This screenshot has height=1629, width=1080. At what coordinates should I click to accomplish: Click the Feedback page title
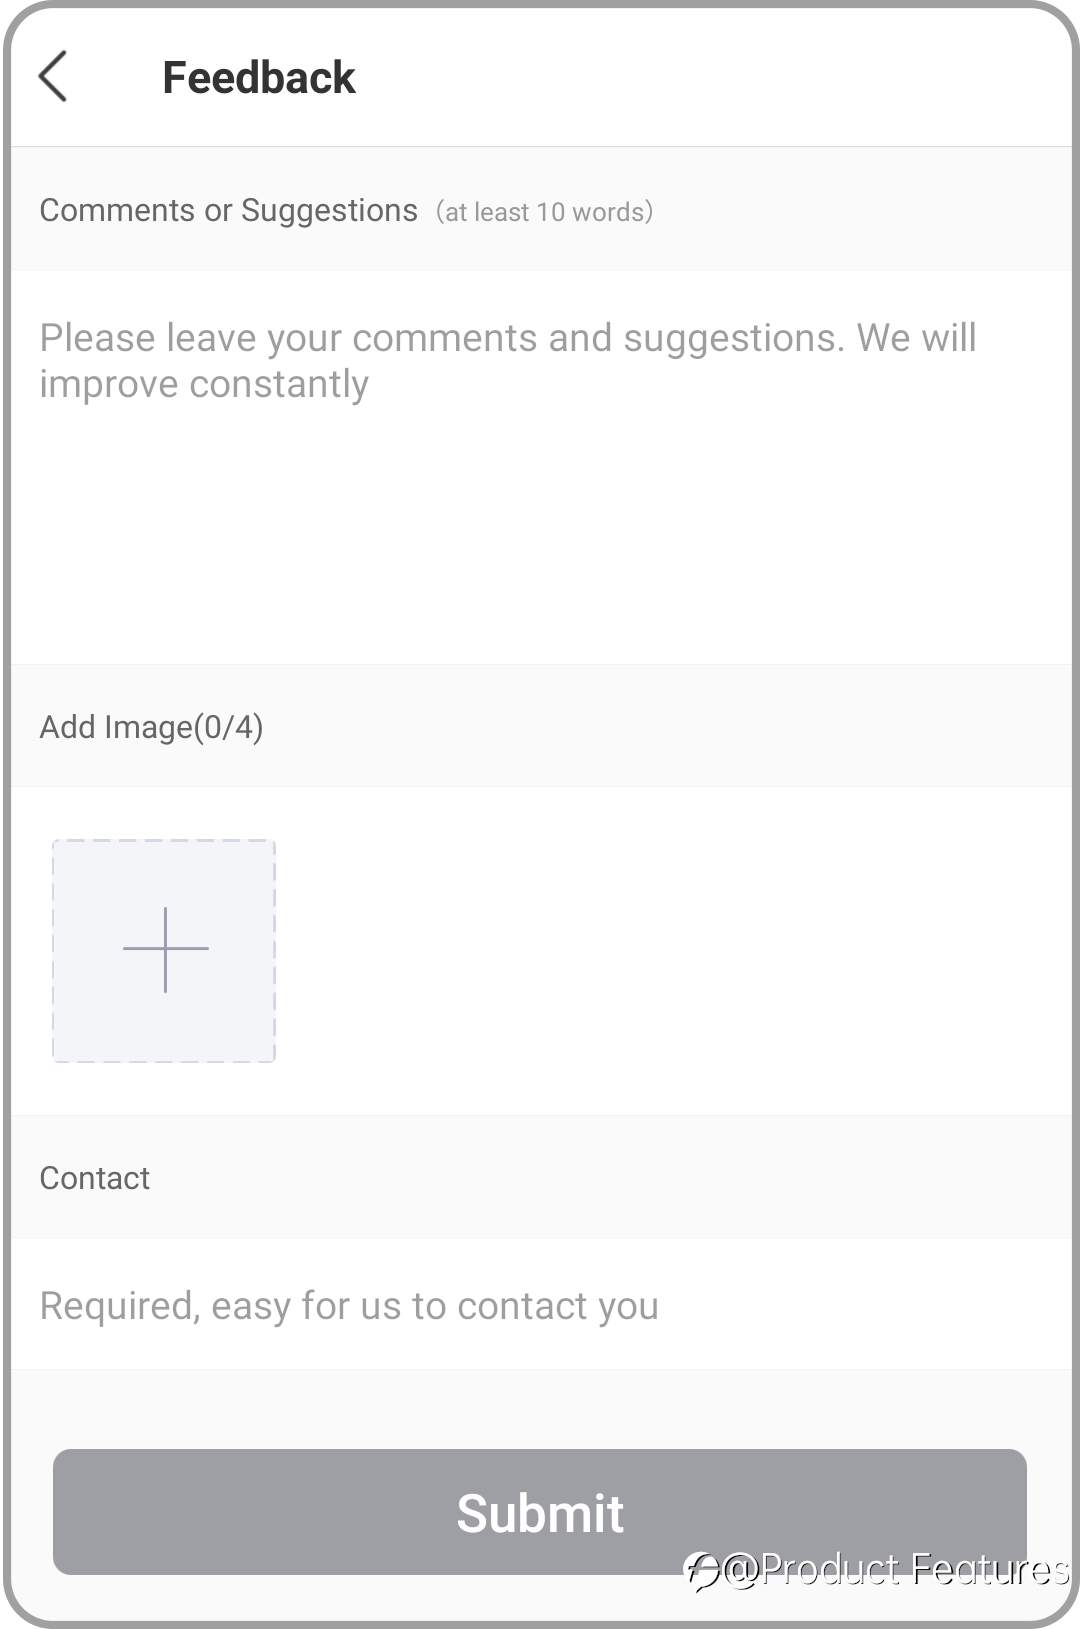259,78
